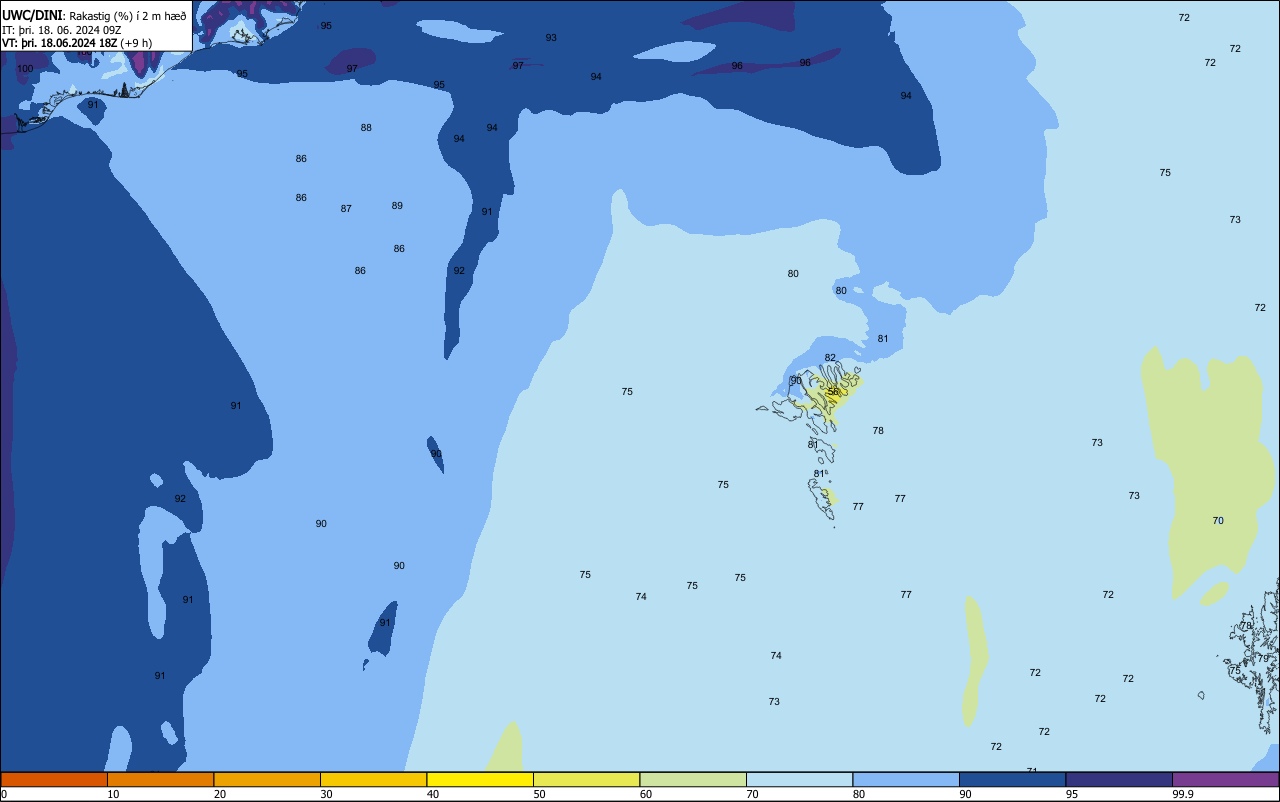Viewport: 1280px width, 802px height.
Task: Click the purple legend swatch above 99.9
Action: point(1225,779)
